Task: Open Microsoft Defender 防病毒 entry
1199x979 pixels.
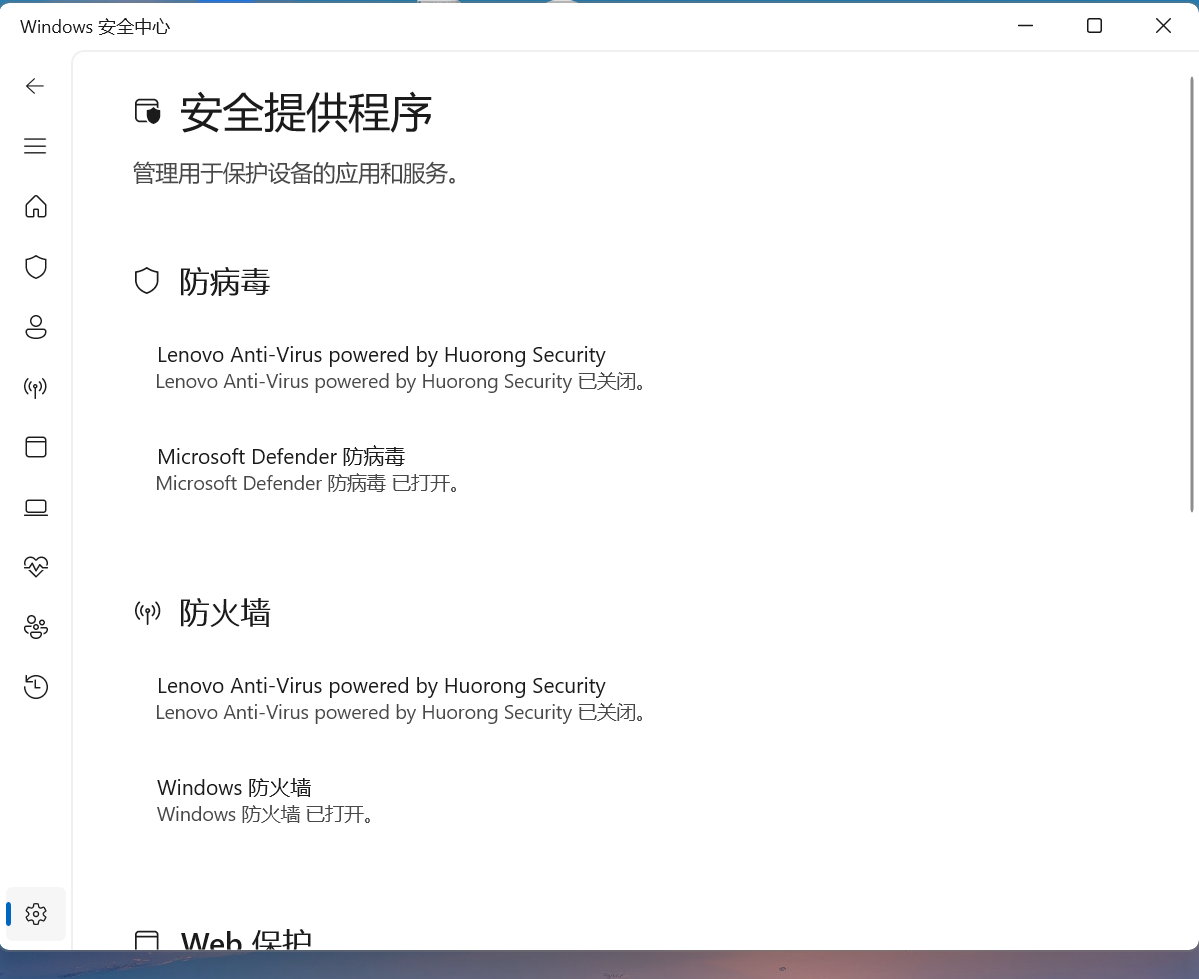Action: click(x=307, y=469)
